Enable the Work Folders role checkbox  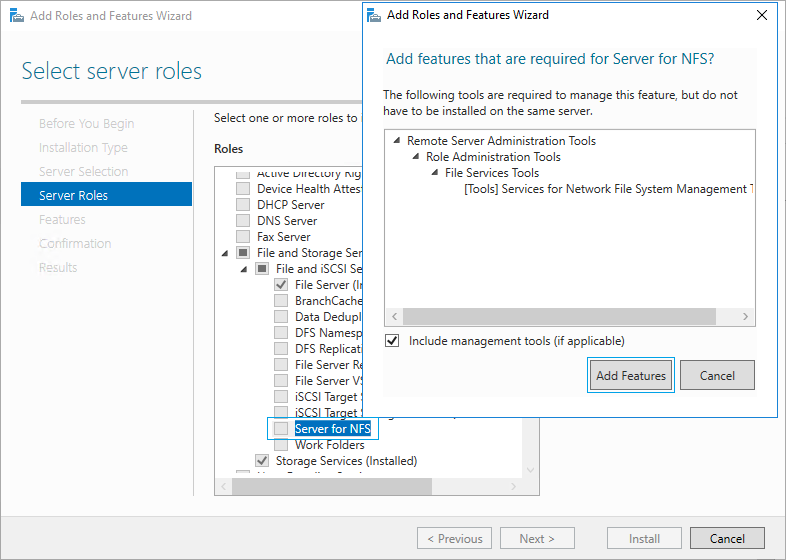(281, 445)
